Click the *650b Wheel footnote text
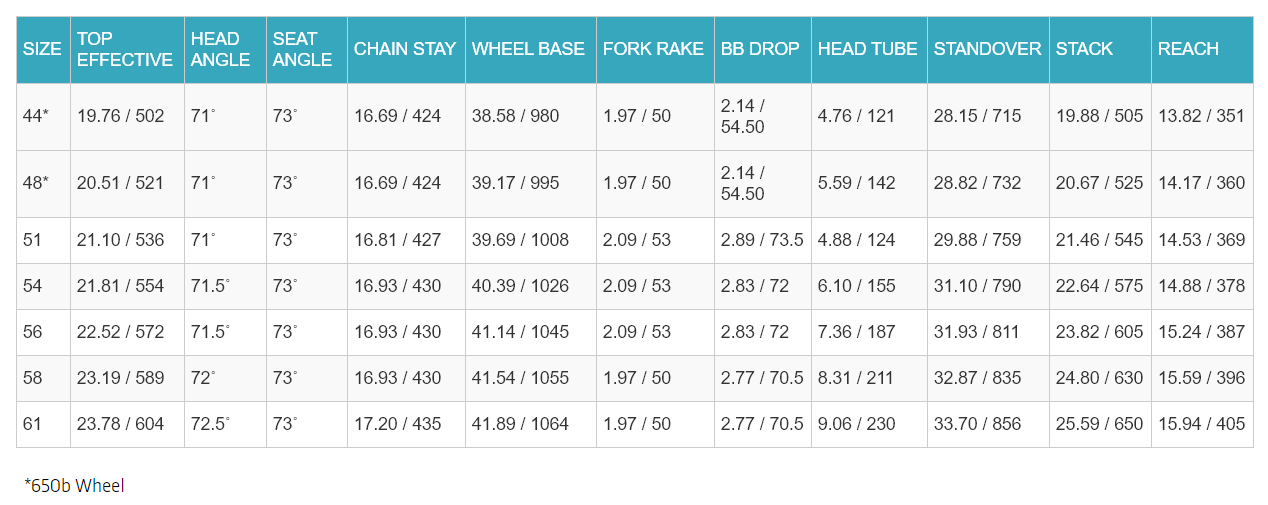 click(74, 485)
